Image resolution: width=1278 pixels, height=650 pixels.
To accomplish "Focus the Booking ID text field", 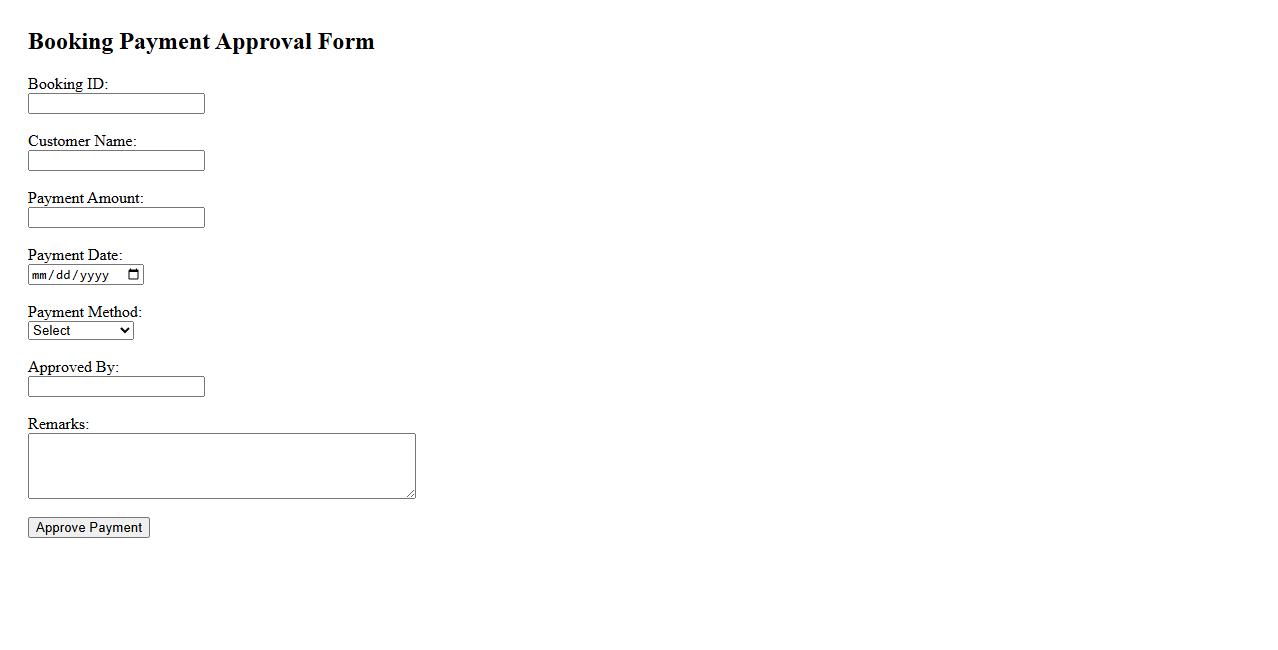I will point(116,104).
